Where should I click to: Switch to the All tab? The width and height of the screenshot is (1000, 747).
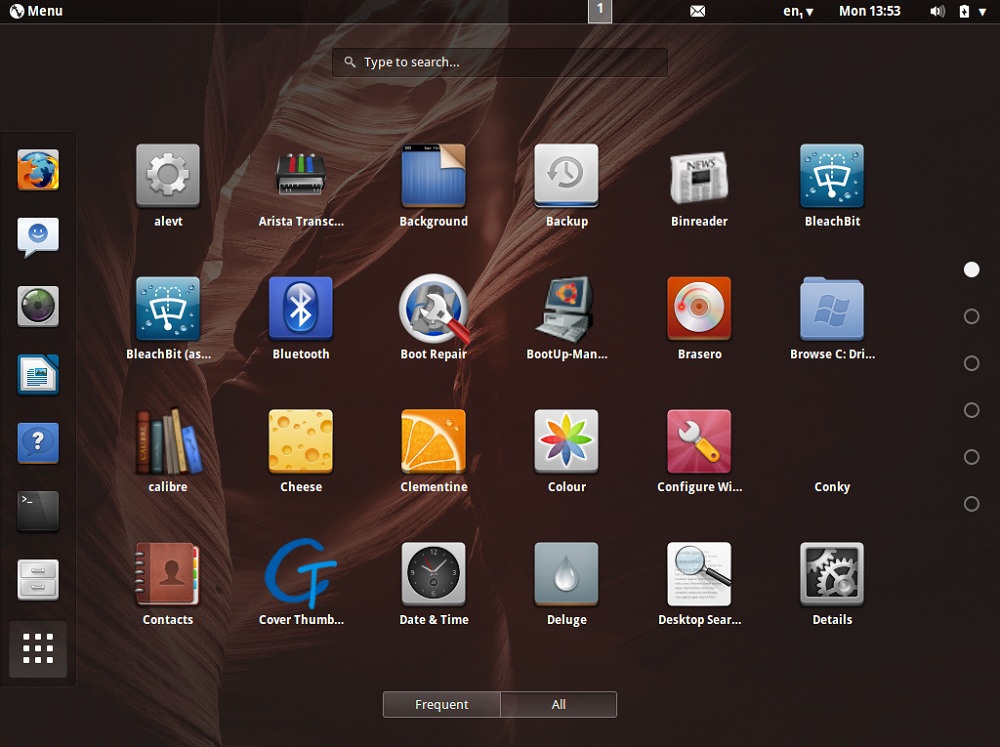[x=559, y=704]
